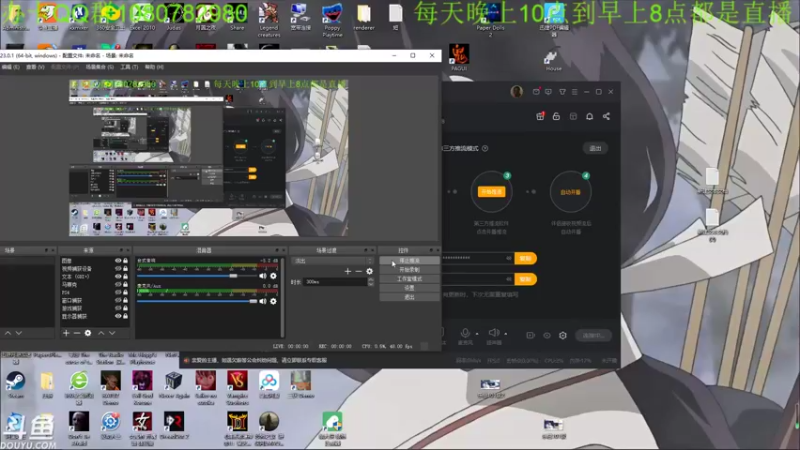Image resolution: width=800 pixels, height=450 pixels.
Task: Remove selected source with the minus icon
Action: tap(77, 333)
